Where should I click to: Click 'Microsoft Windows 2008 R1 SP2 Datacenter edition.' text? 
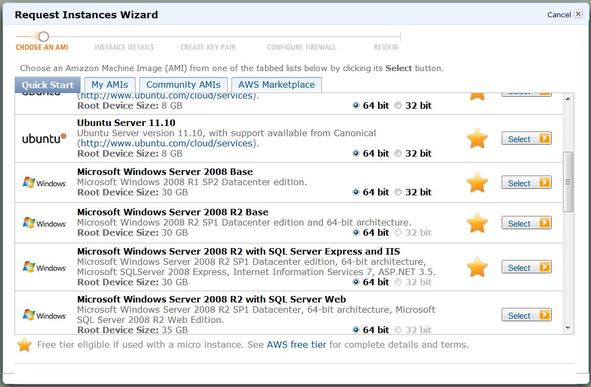192,182
